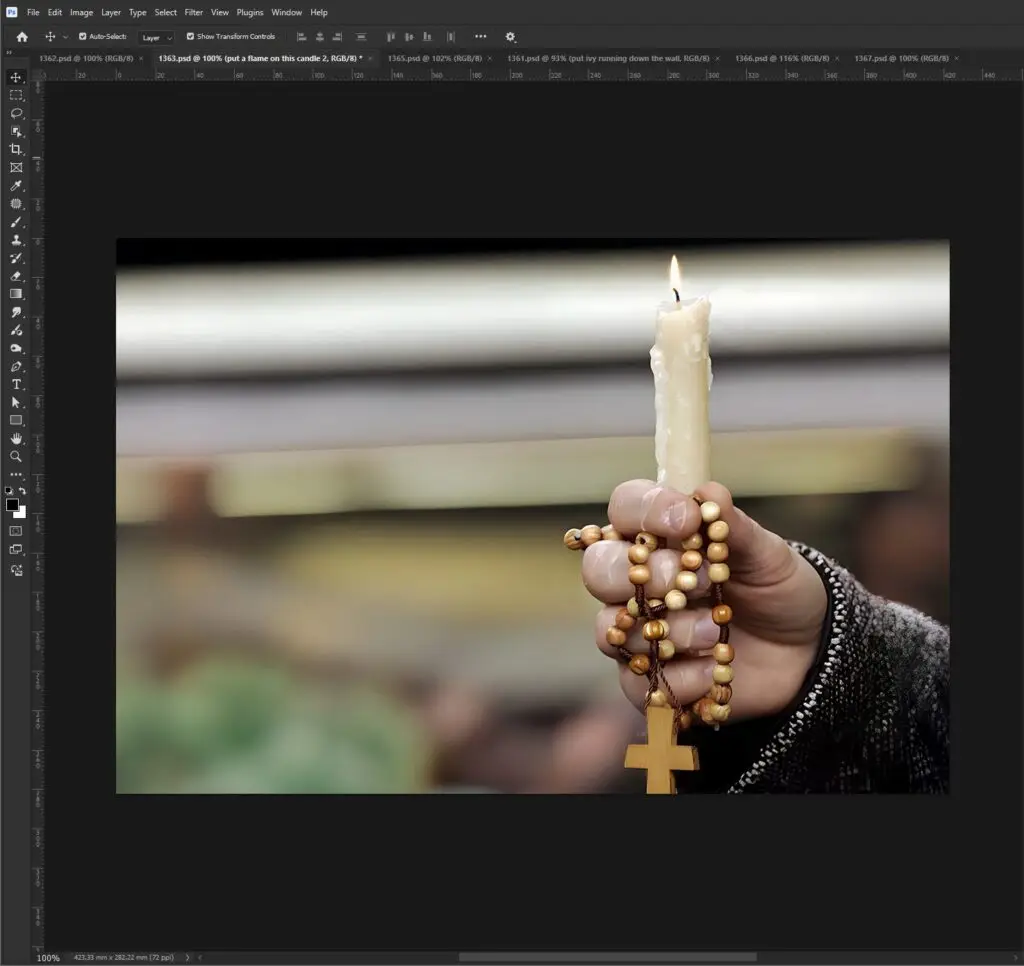Open the three-dots align options
1024x966 pixels.
480,37
